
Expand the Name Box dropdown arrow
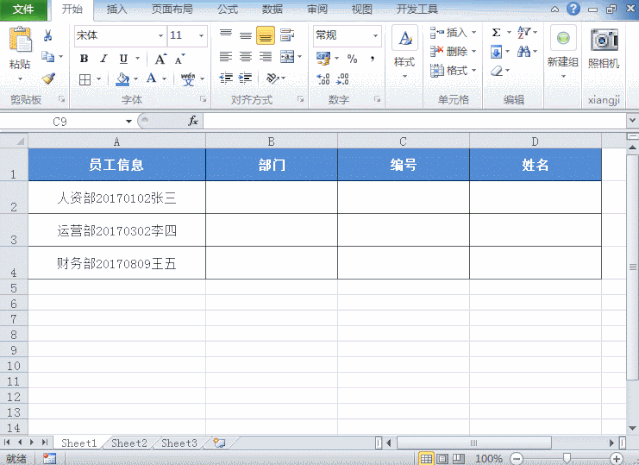[x=129, y=121]
